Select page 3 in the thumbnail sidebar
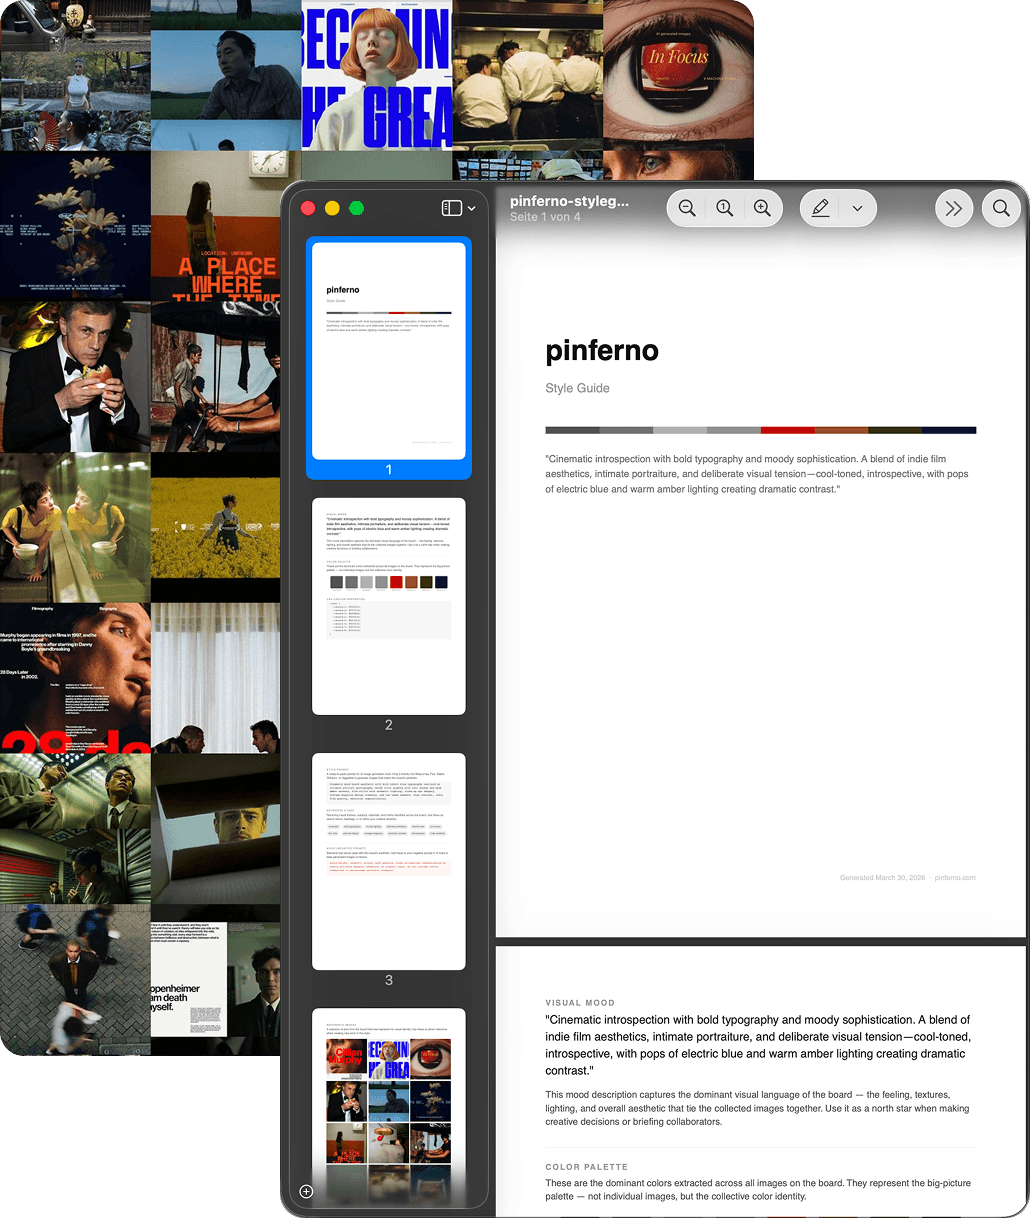Viewport: 1030px width, 1218px height. coord(388,862)
